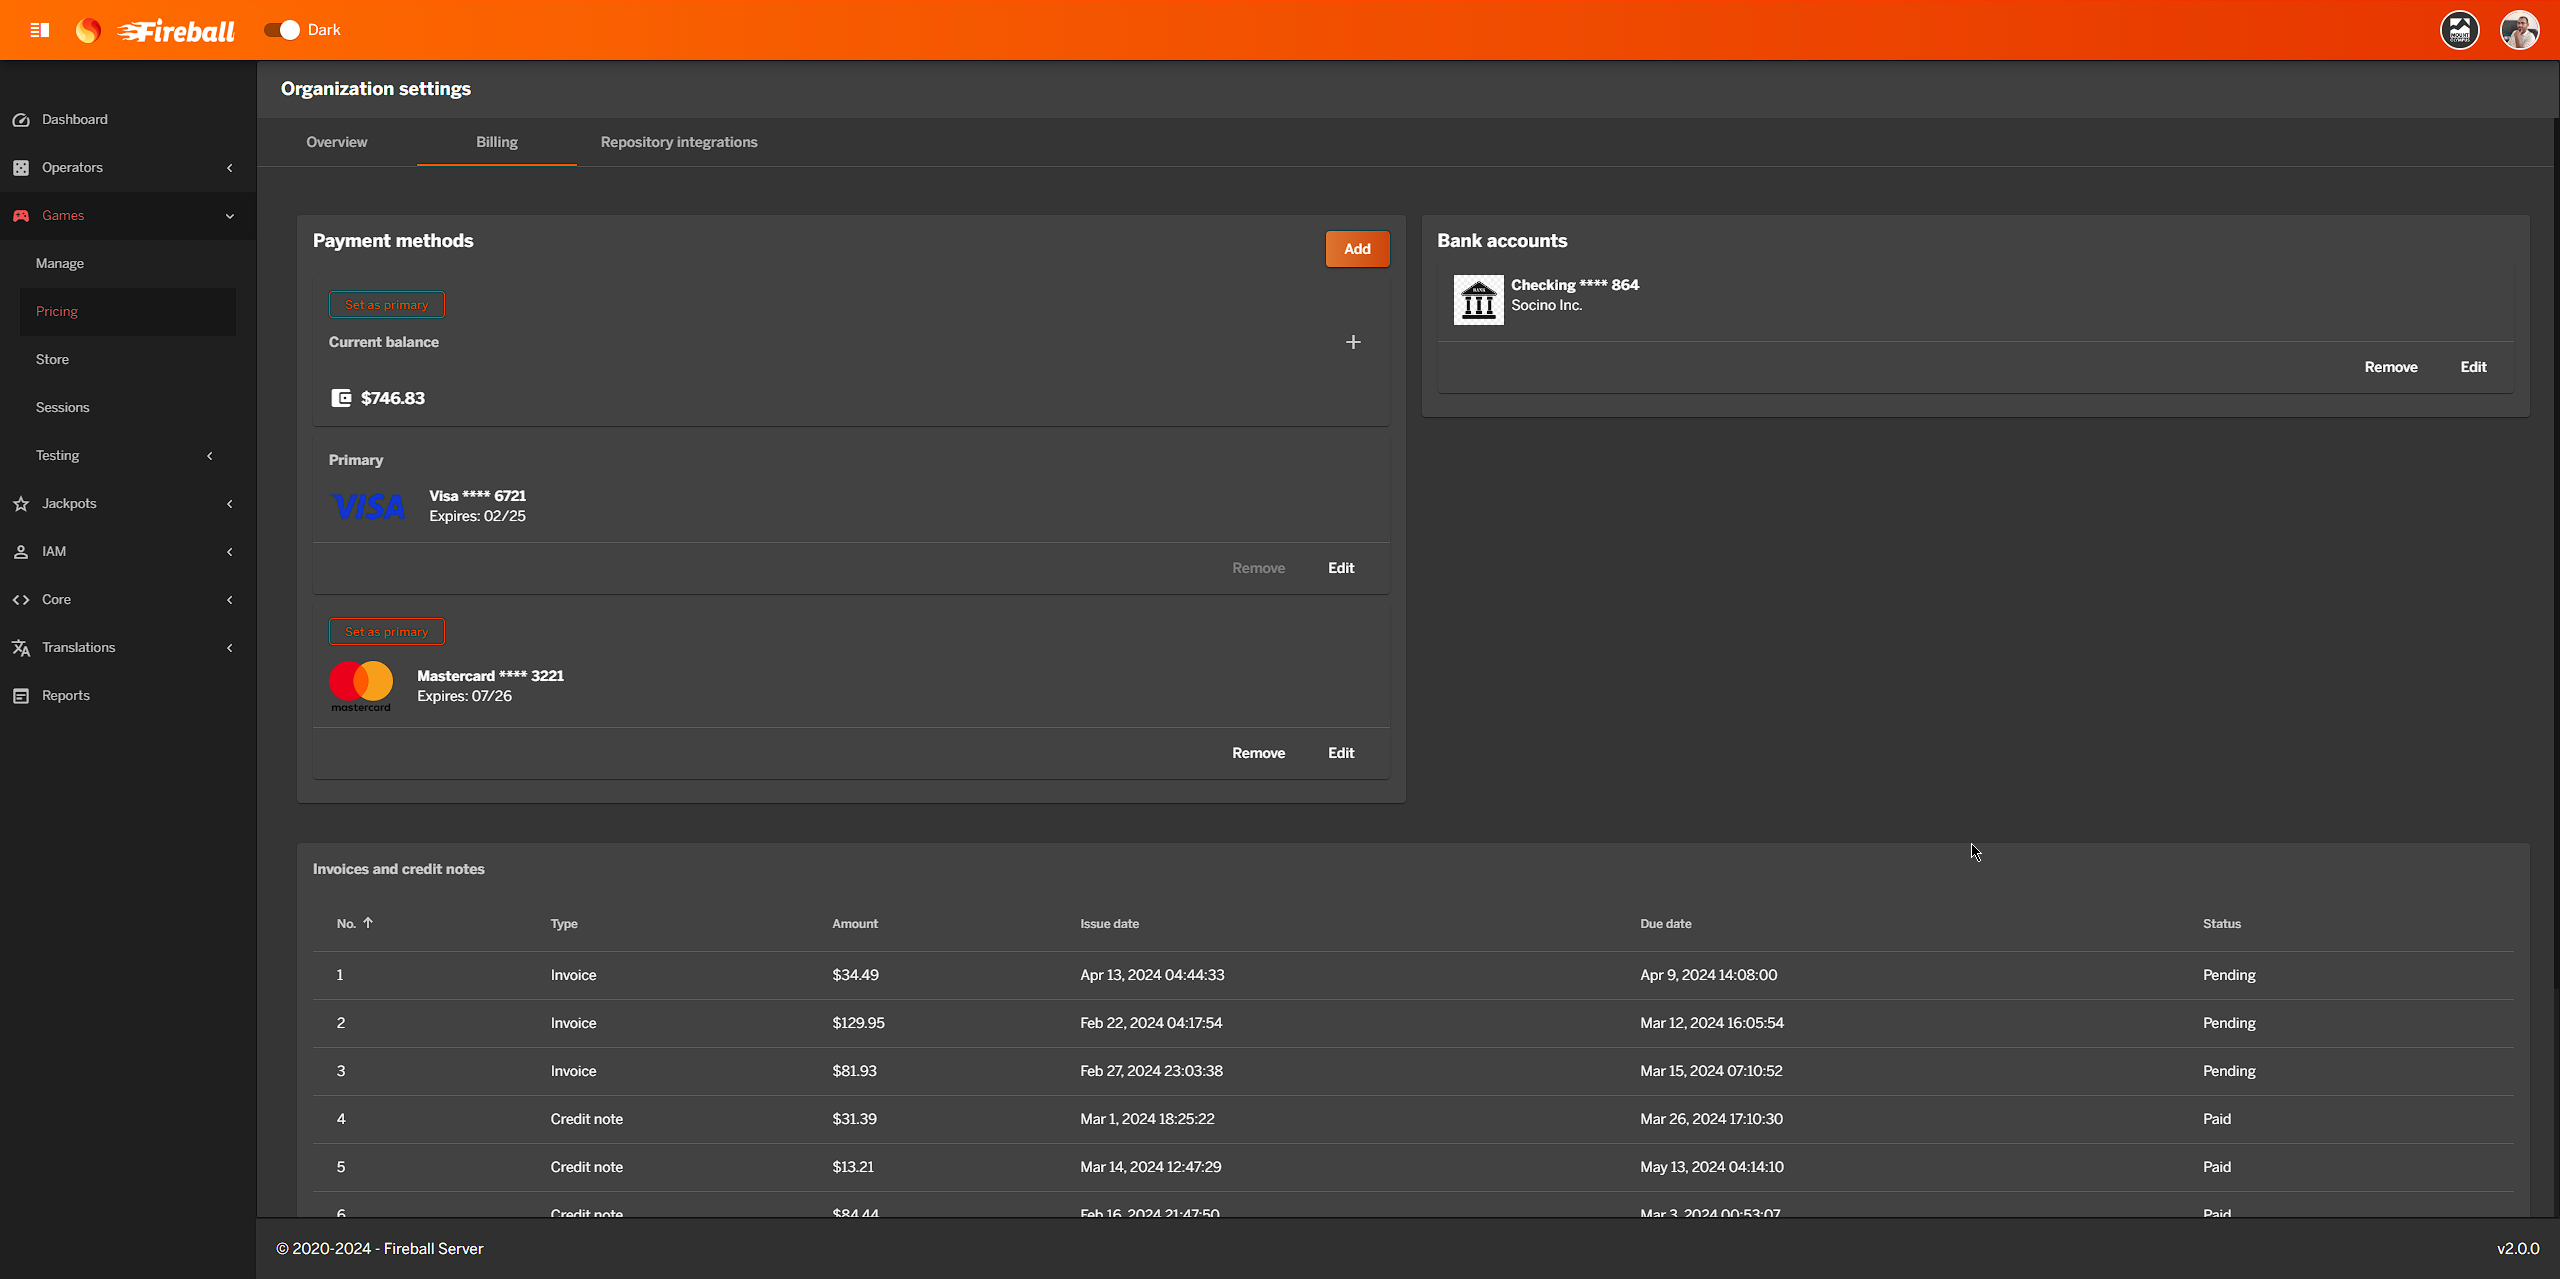Open the Dashboard gauge icon
This screenshot has height=1279, width=2560.
(x=21, y=120)
